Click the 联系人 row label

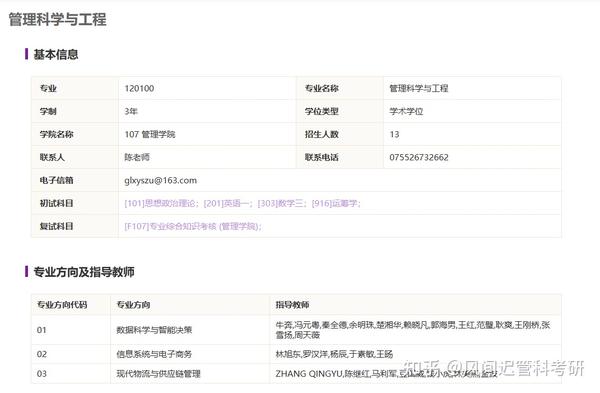click(x=52, y=157)
